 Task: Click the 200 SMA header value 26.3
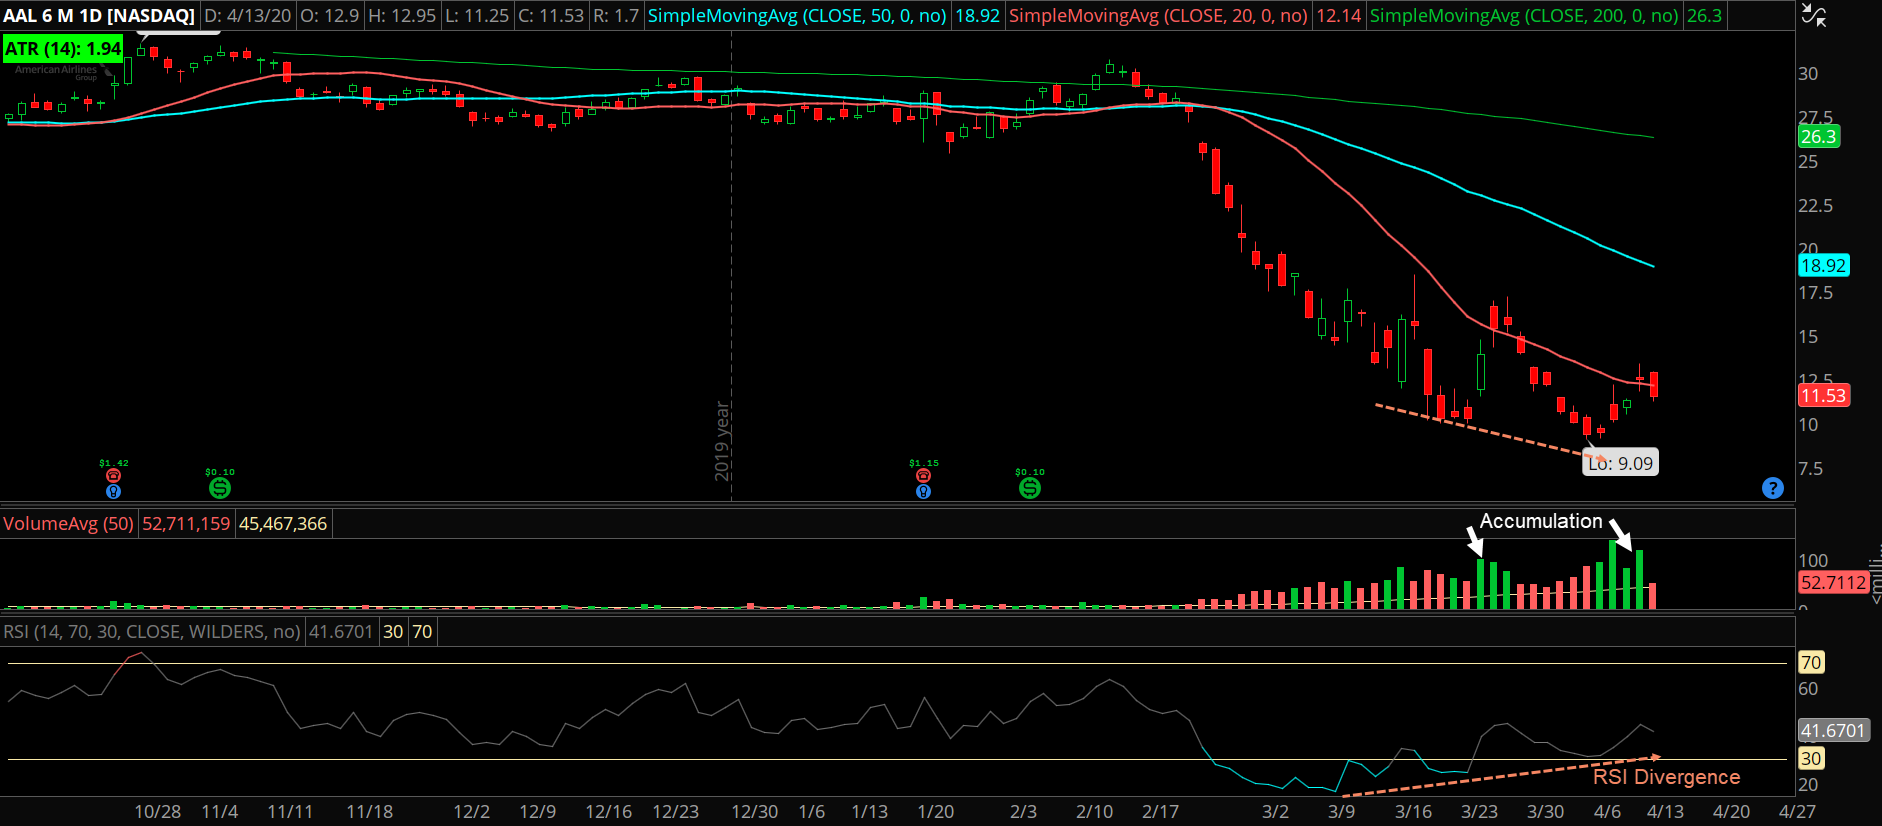[x=1704, y=16]
